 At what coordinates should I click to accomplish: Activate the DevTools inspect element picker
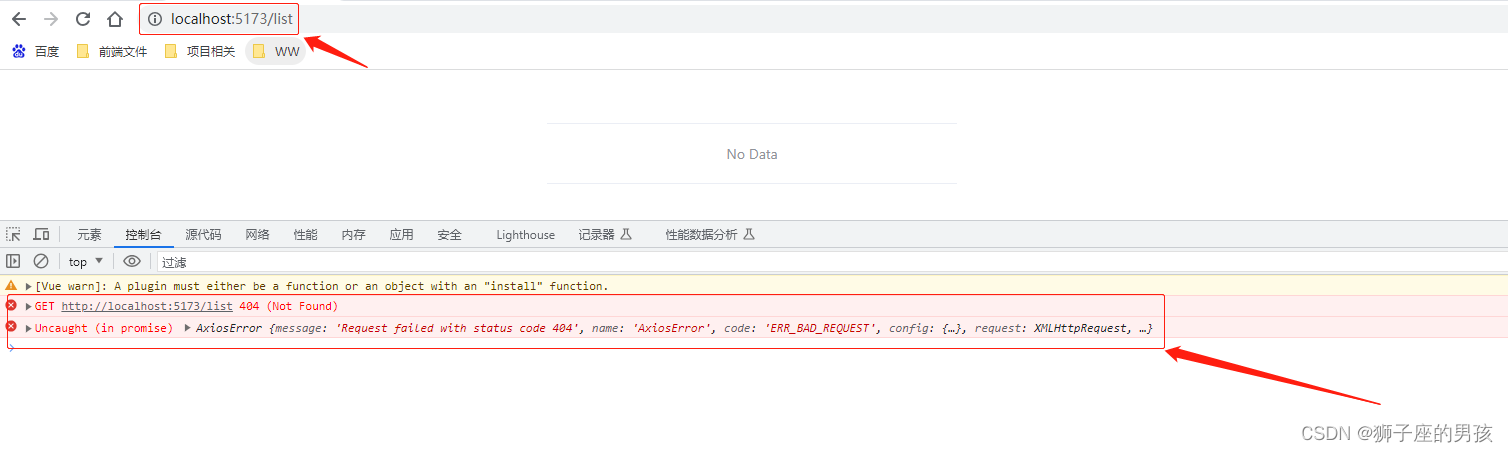pos(14,234)
